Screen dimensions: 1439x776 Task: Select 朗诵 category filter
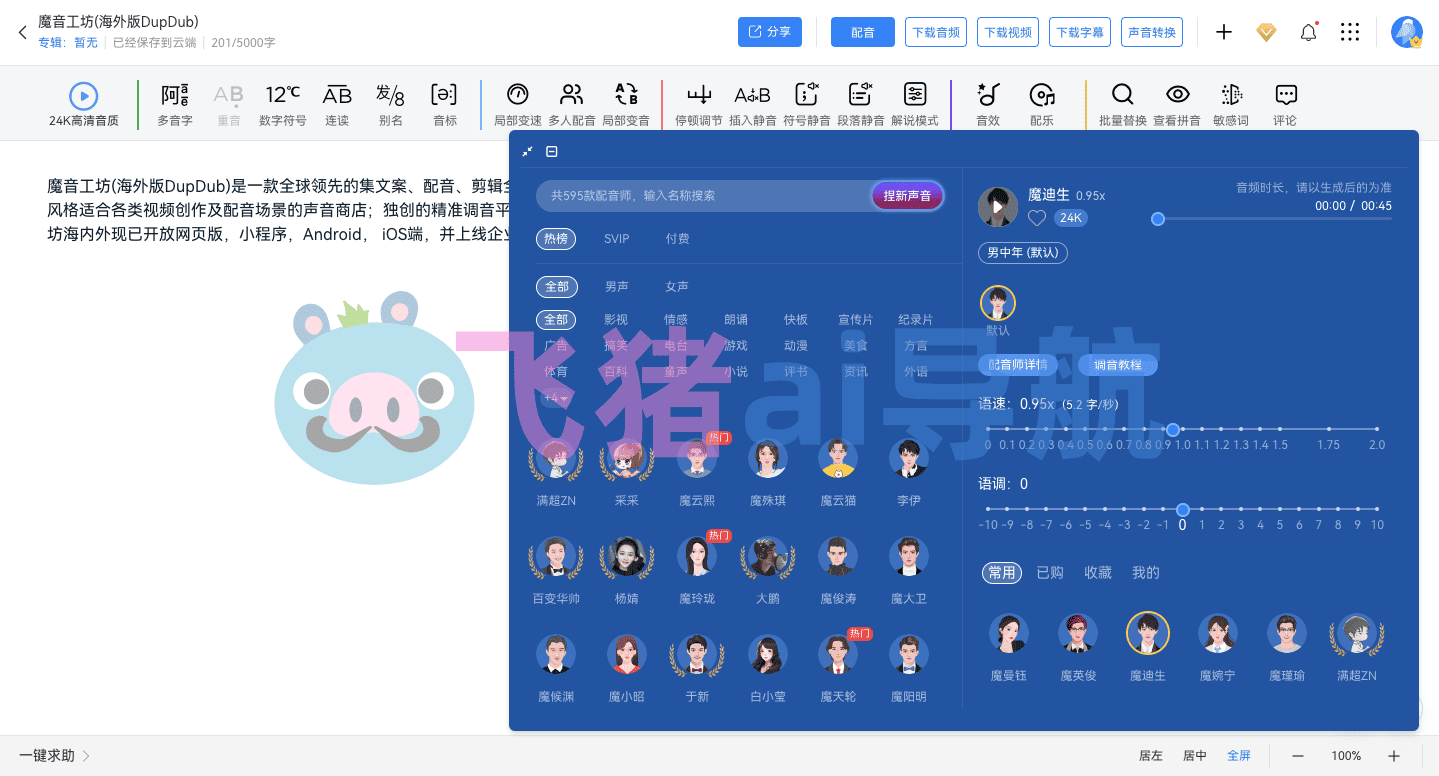736,320
